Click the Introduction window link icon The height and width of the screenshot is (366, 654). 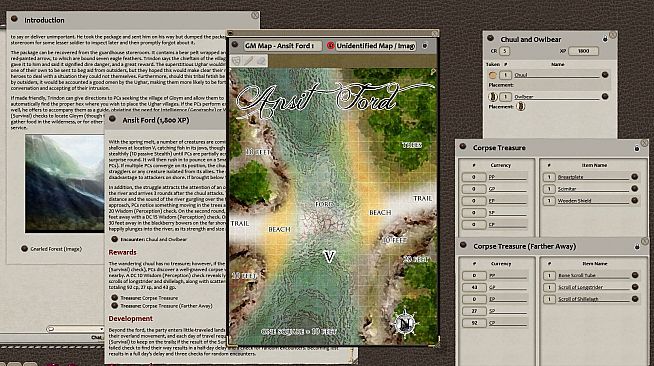click(x=15, y=19)
